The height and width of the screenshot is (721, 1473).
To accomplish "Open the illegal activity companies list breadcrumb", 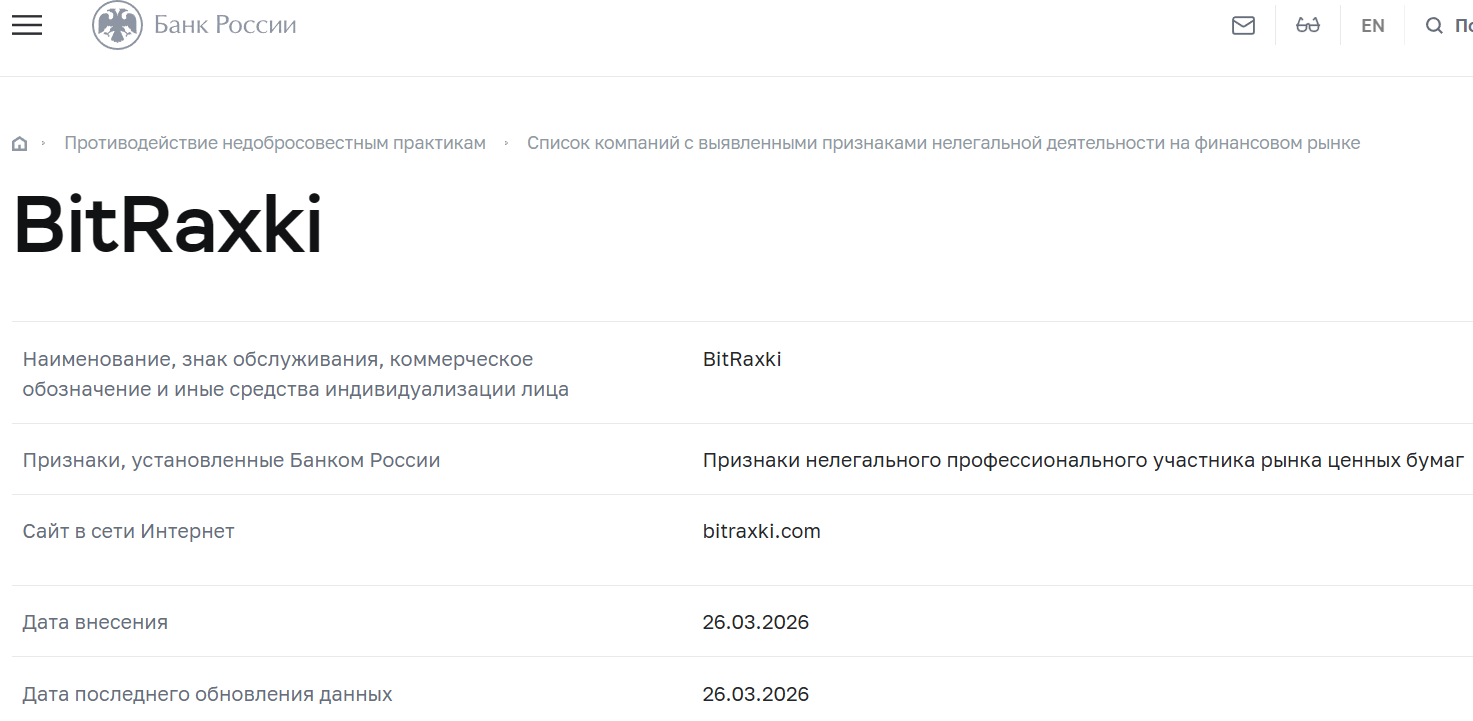I will [944, 142].
